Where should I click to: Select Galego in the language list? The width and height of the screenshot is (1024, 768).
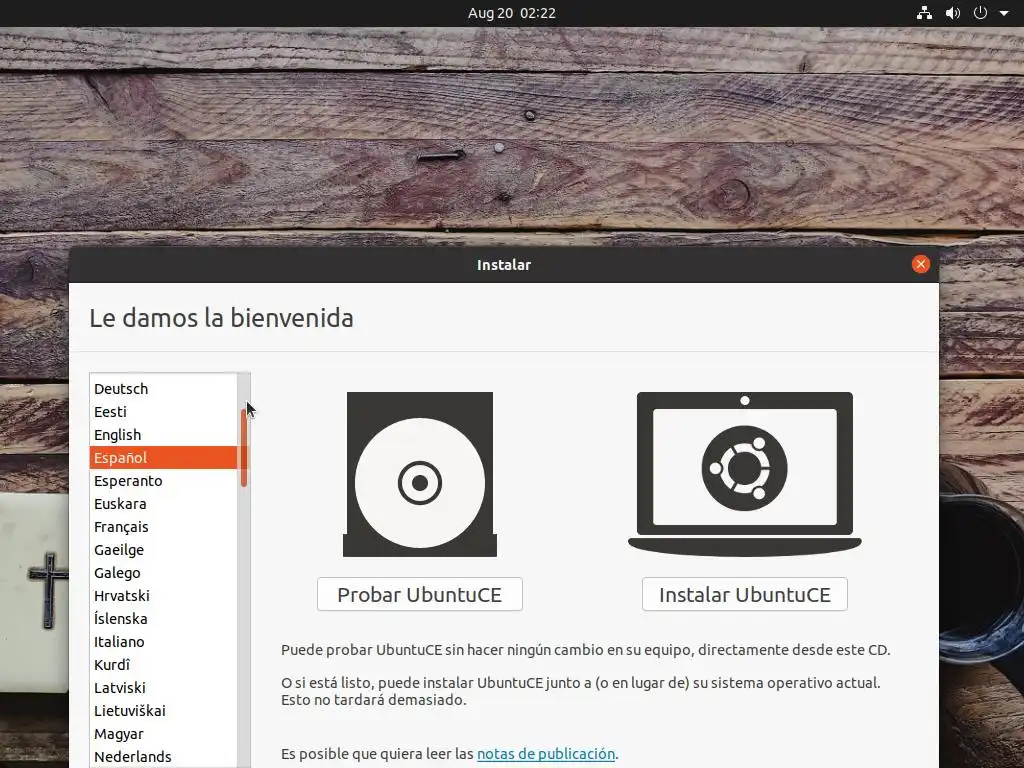coord(163,573)
